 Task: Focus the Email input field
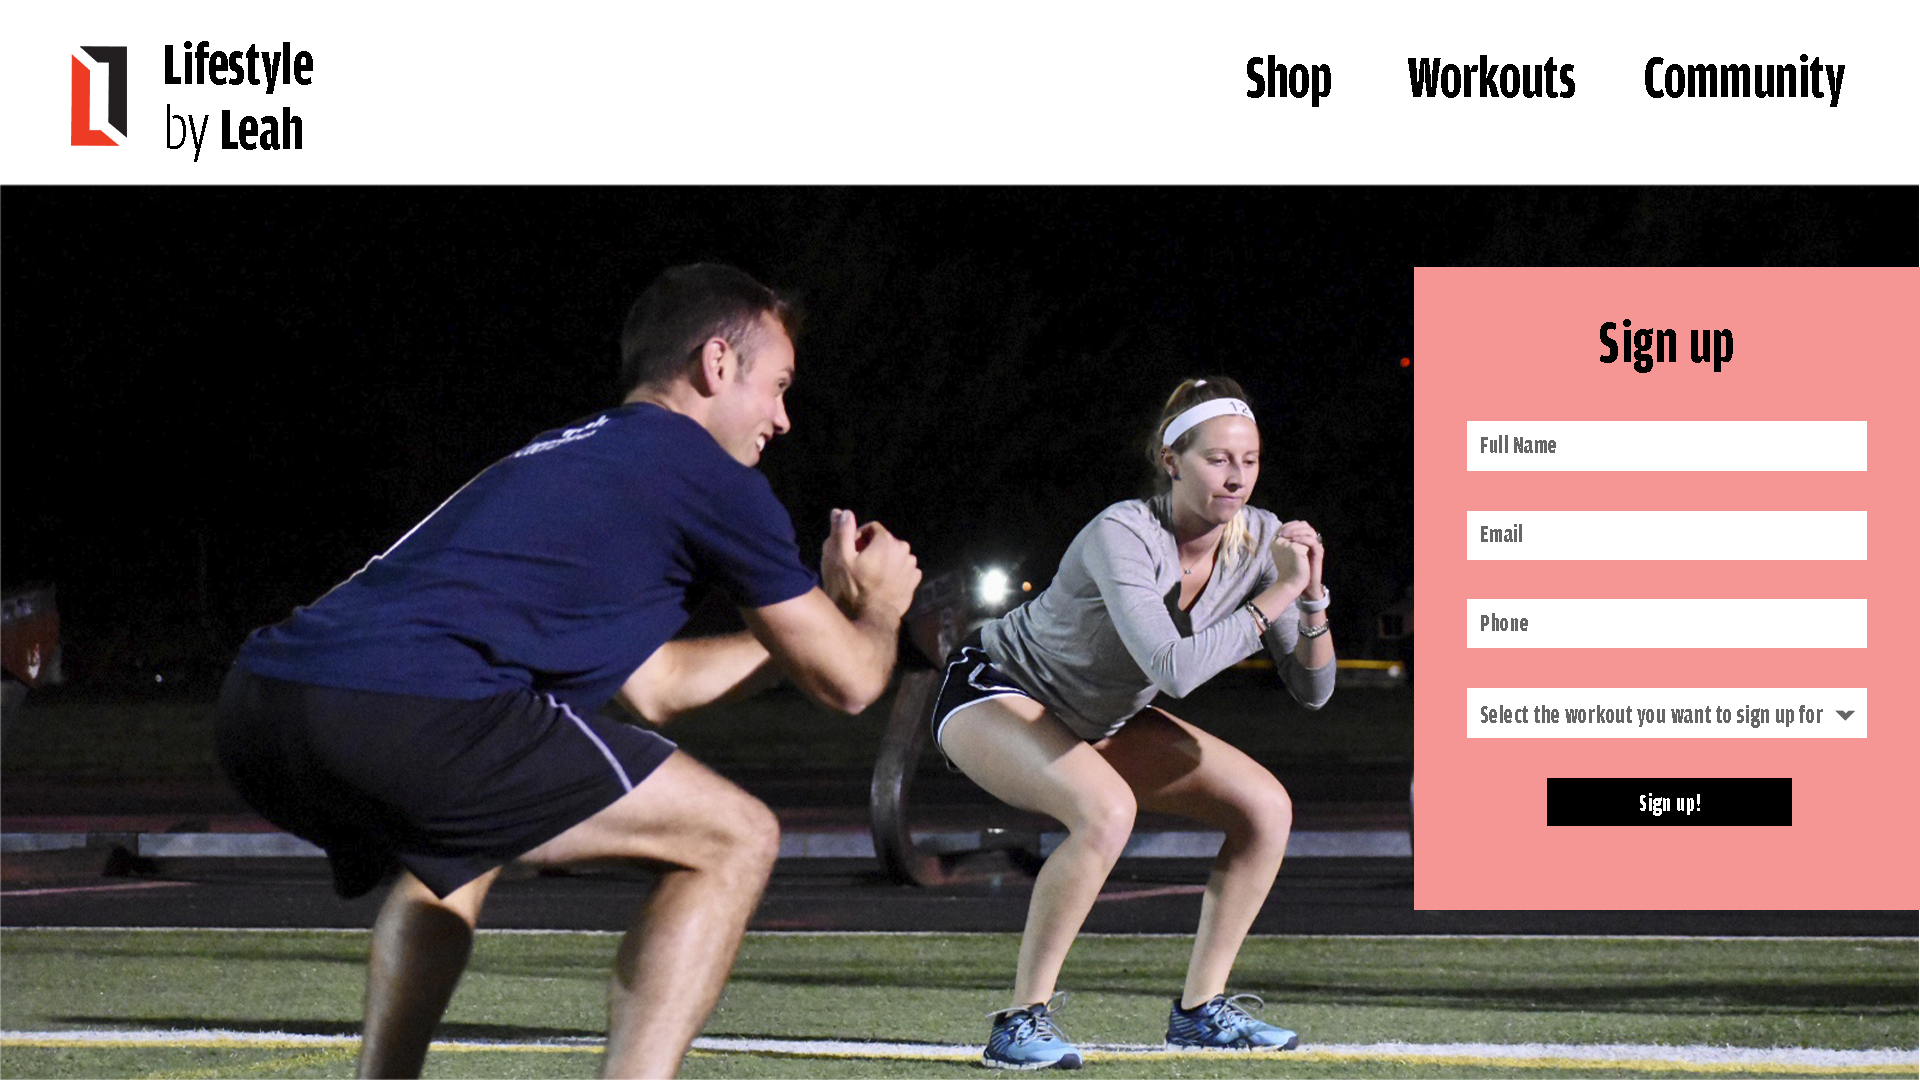tap(1666, 535)
